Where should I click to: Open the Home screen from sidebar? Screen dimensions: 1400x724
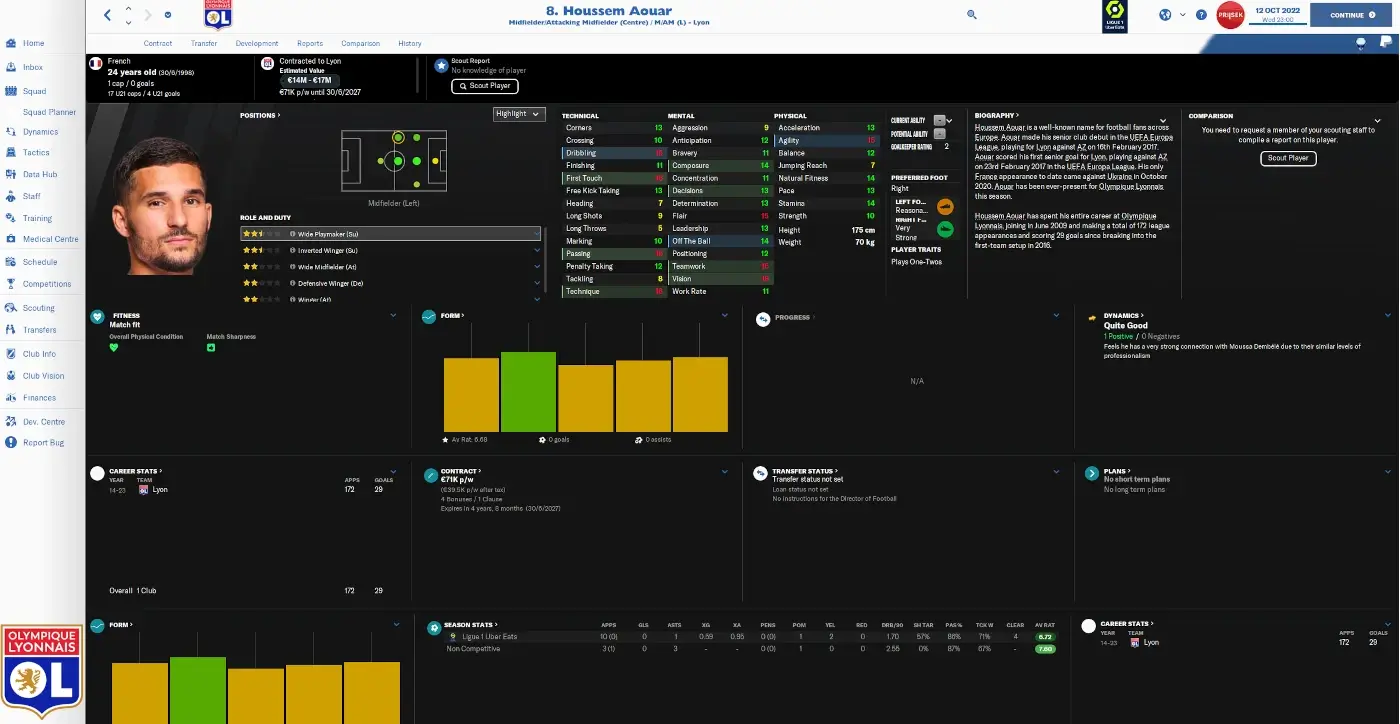(33, 43)
